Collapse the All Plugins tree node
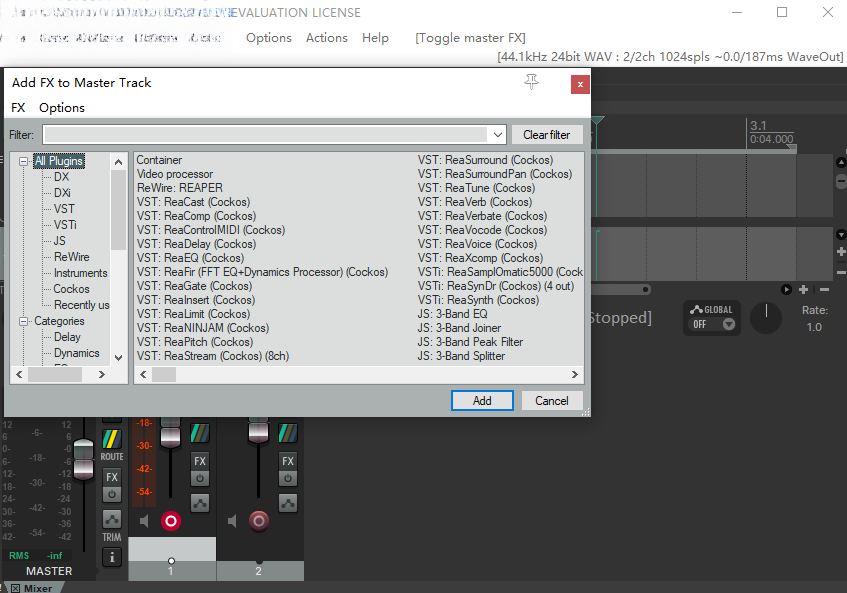Viewport: 847px width, 593px height. click(23, 161)
